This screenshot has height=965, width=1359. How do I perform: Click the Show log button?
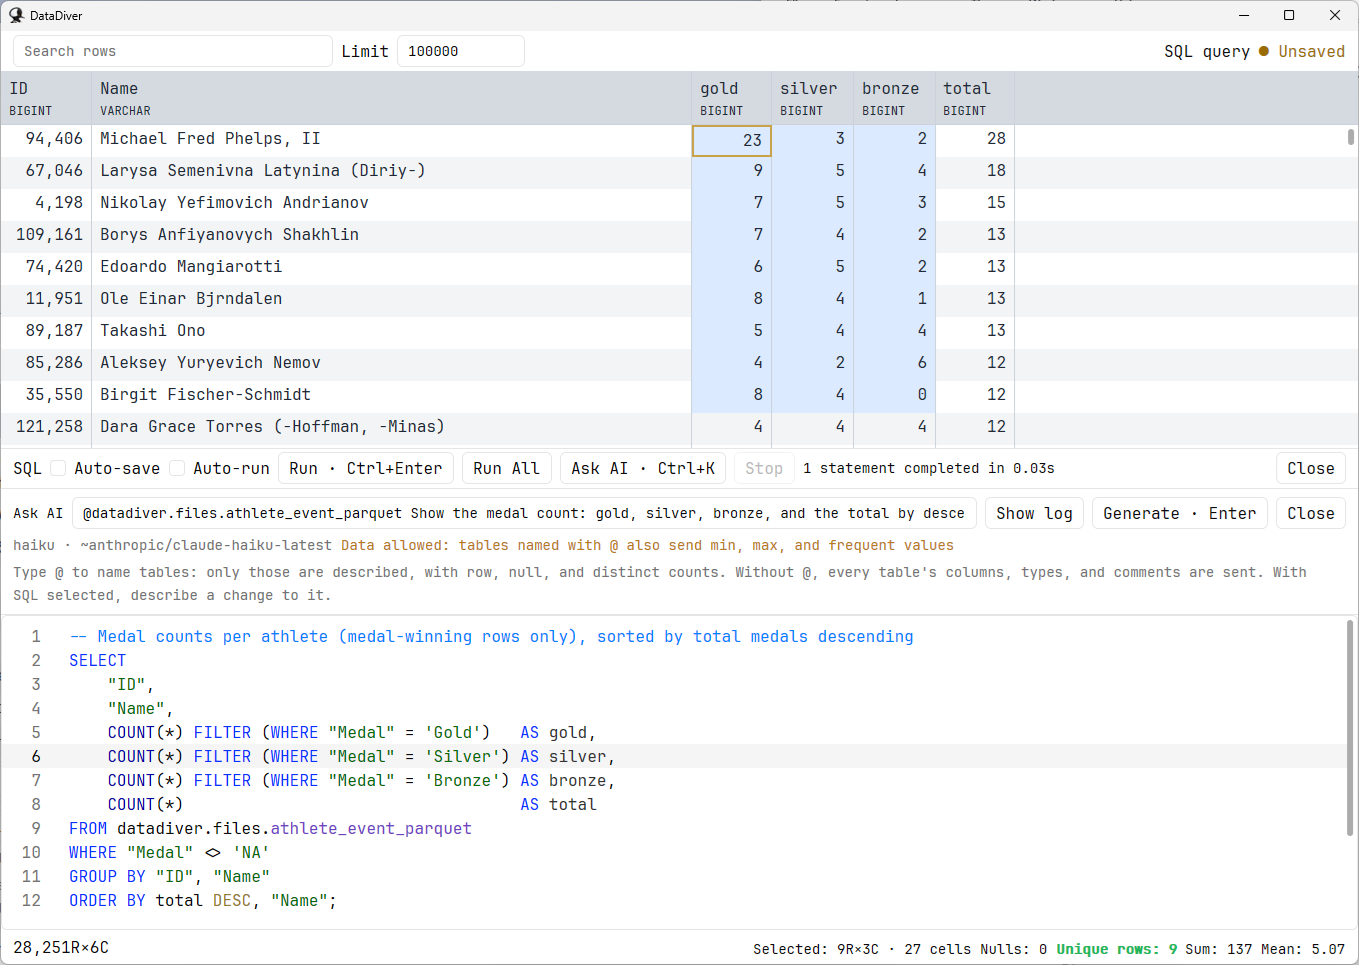coord(1034,513)
